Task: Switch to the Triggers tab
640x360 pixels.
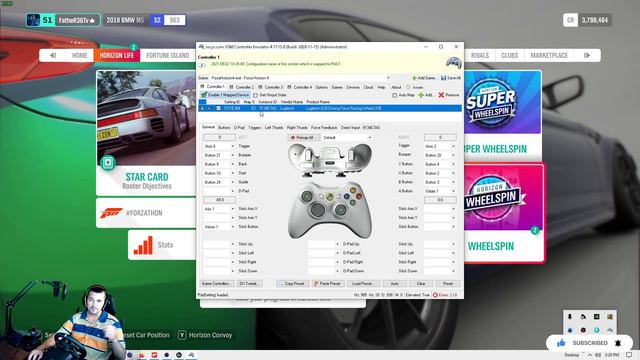Action: tap(254, 128)
